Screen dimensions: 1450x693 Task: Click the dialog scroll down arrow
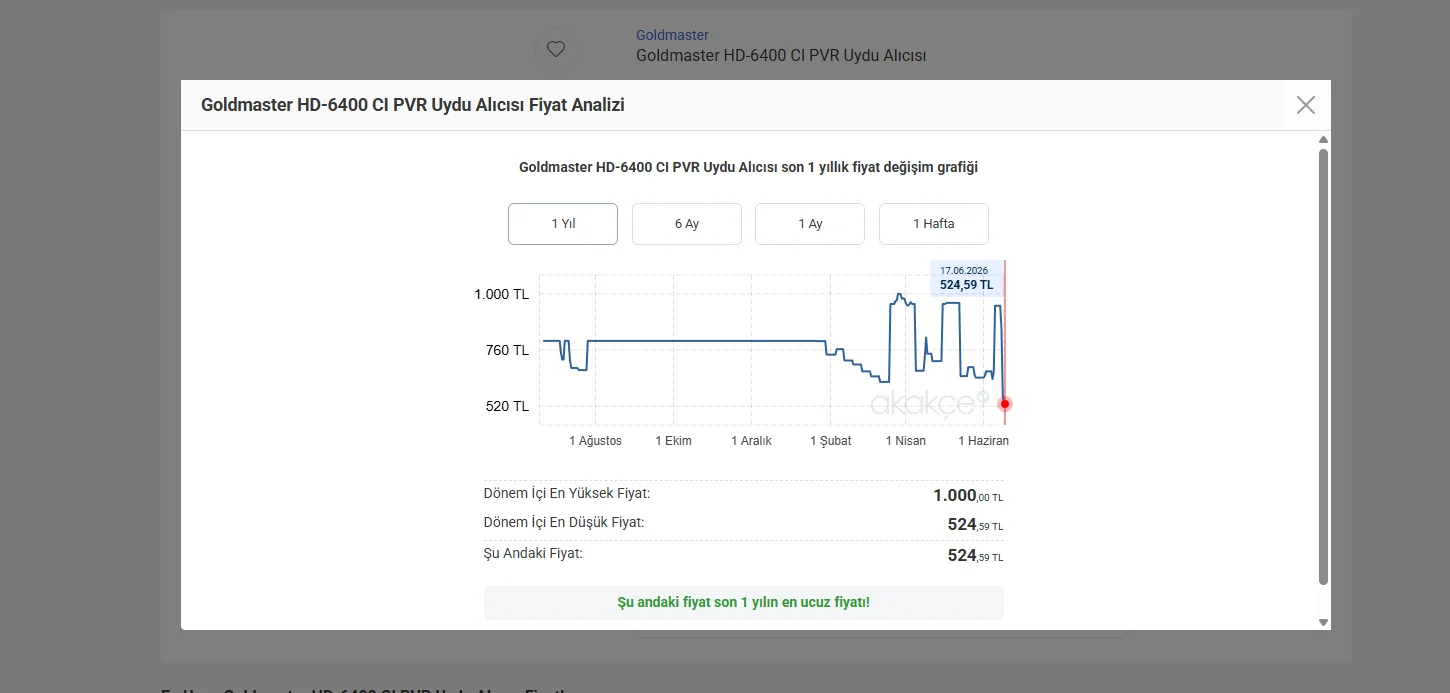(x=1324, y=622)
